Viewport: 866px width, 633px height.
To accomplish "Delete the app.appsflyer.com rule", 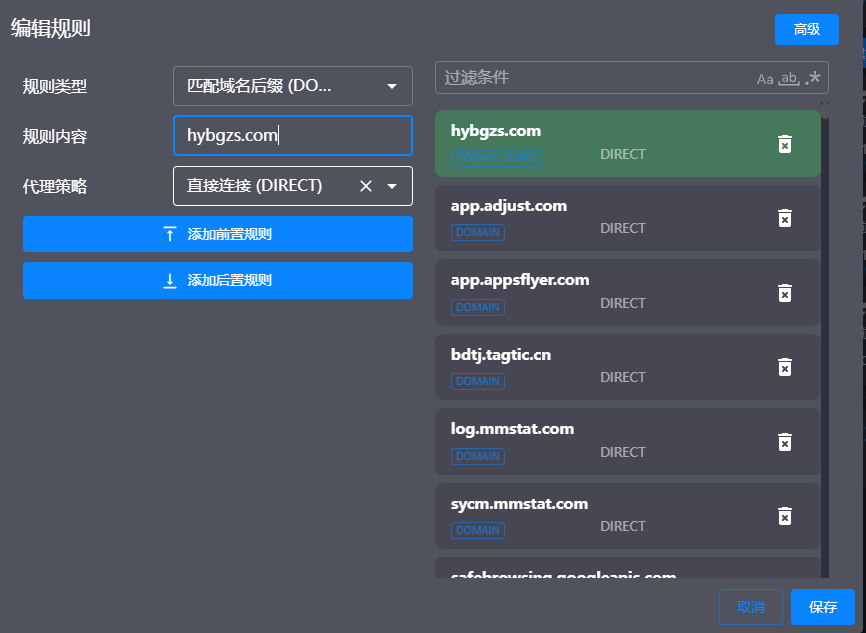I will tap(785, 293).
